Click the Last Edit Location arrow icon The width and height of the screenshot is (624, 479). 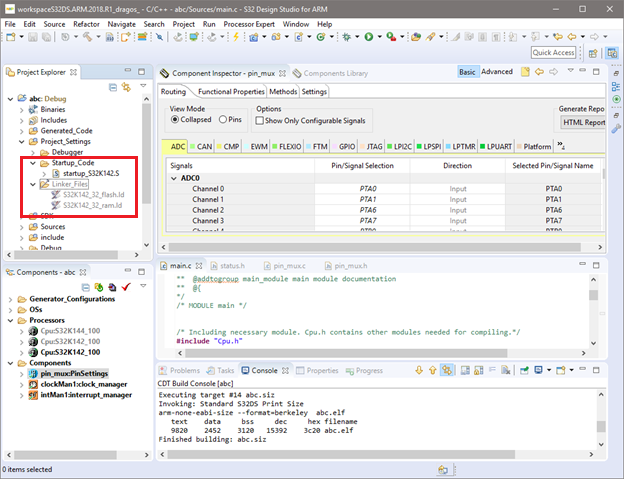[x=558, y=37]
